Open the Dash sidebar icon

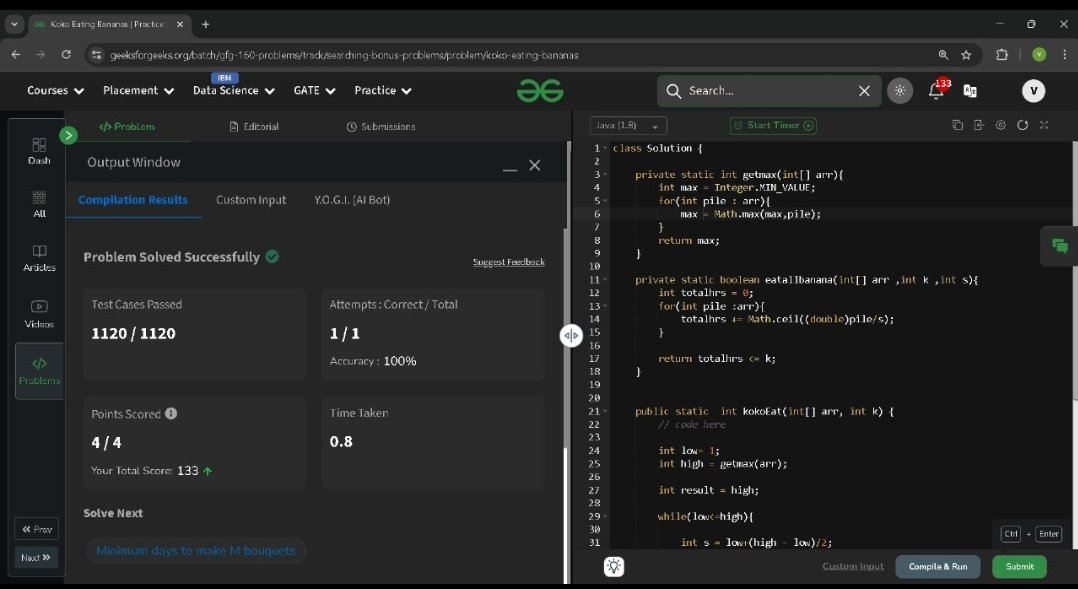[39, 151]
